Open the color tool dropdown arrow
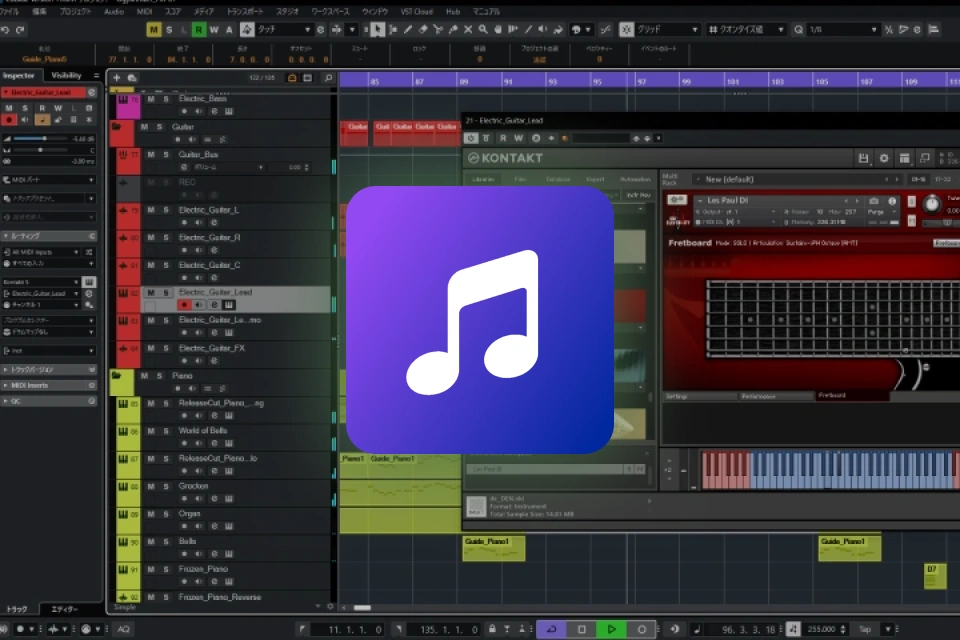The height and width of the screenshot is (640, 960). (x=588, y=29)
